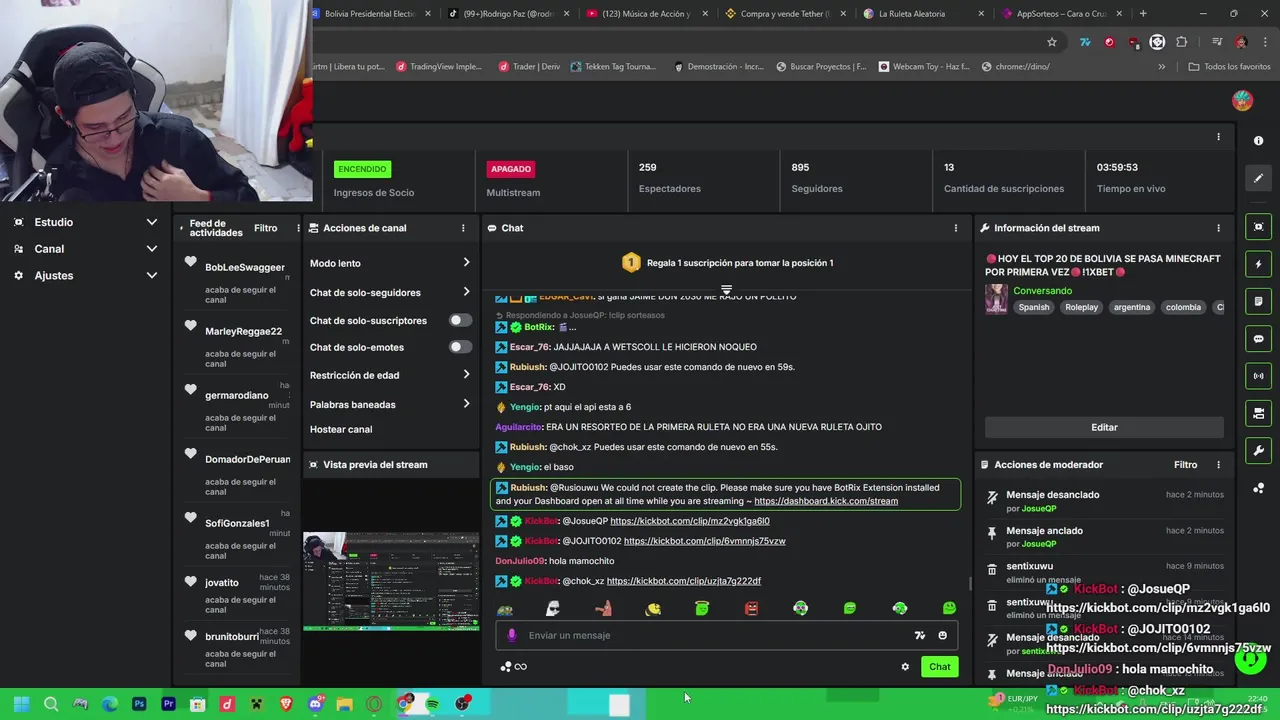This screenshot has width=1280, height=720.
Task: Switch to Bolivia Presidential Election tab
Action: click(x=370, y=14)
